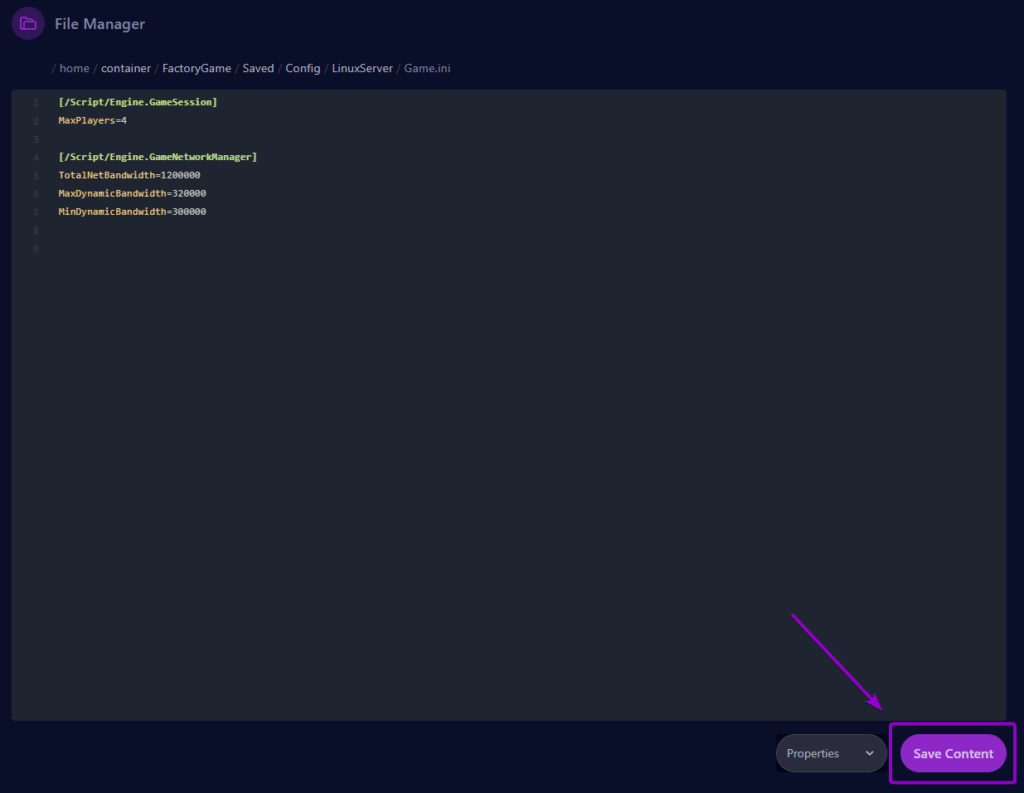Place cursor on TotalNetBandwidth=1200000 line
The image size is (1024, 793).
coord(129,175)
